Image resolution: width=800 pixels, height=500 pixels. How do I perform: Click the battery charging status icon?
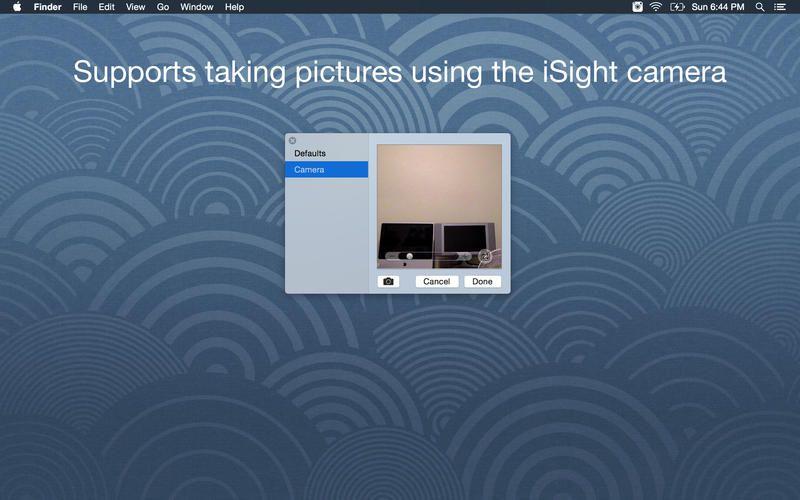(677, 7)
